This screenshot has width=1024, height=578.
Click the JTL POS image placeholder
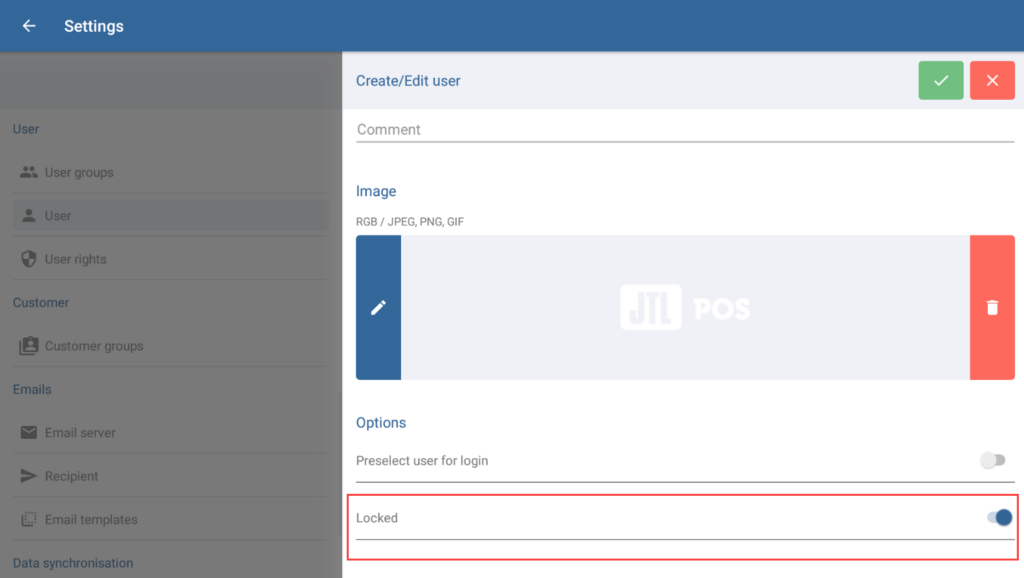pos(685,308)
